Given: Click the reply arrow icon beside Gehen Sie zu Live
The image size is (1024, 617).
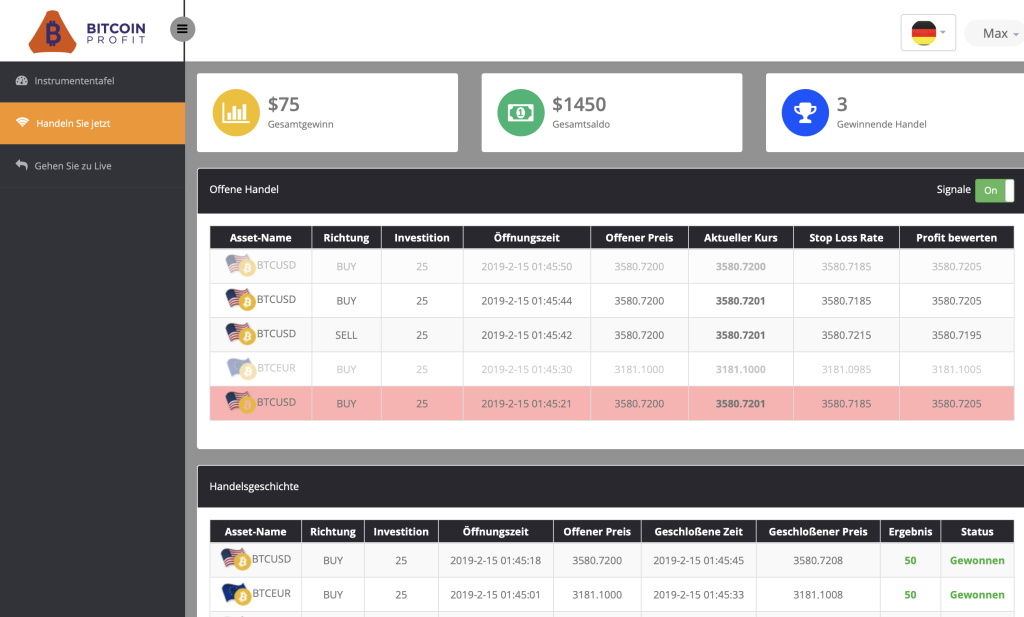Looking at the screenshot, I should 22,166.
